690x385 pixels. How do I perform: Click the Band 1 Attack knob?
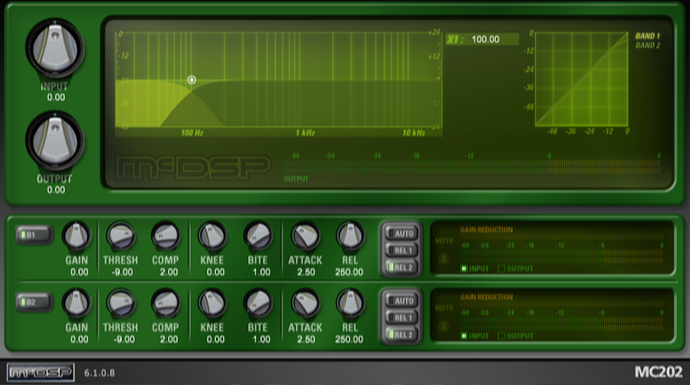click(x=305, y=235)
